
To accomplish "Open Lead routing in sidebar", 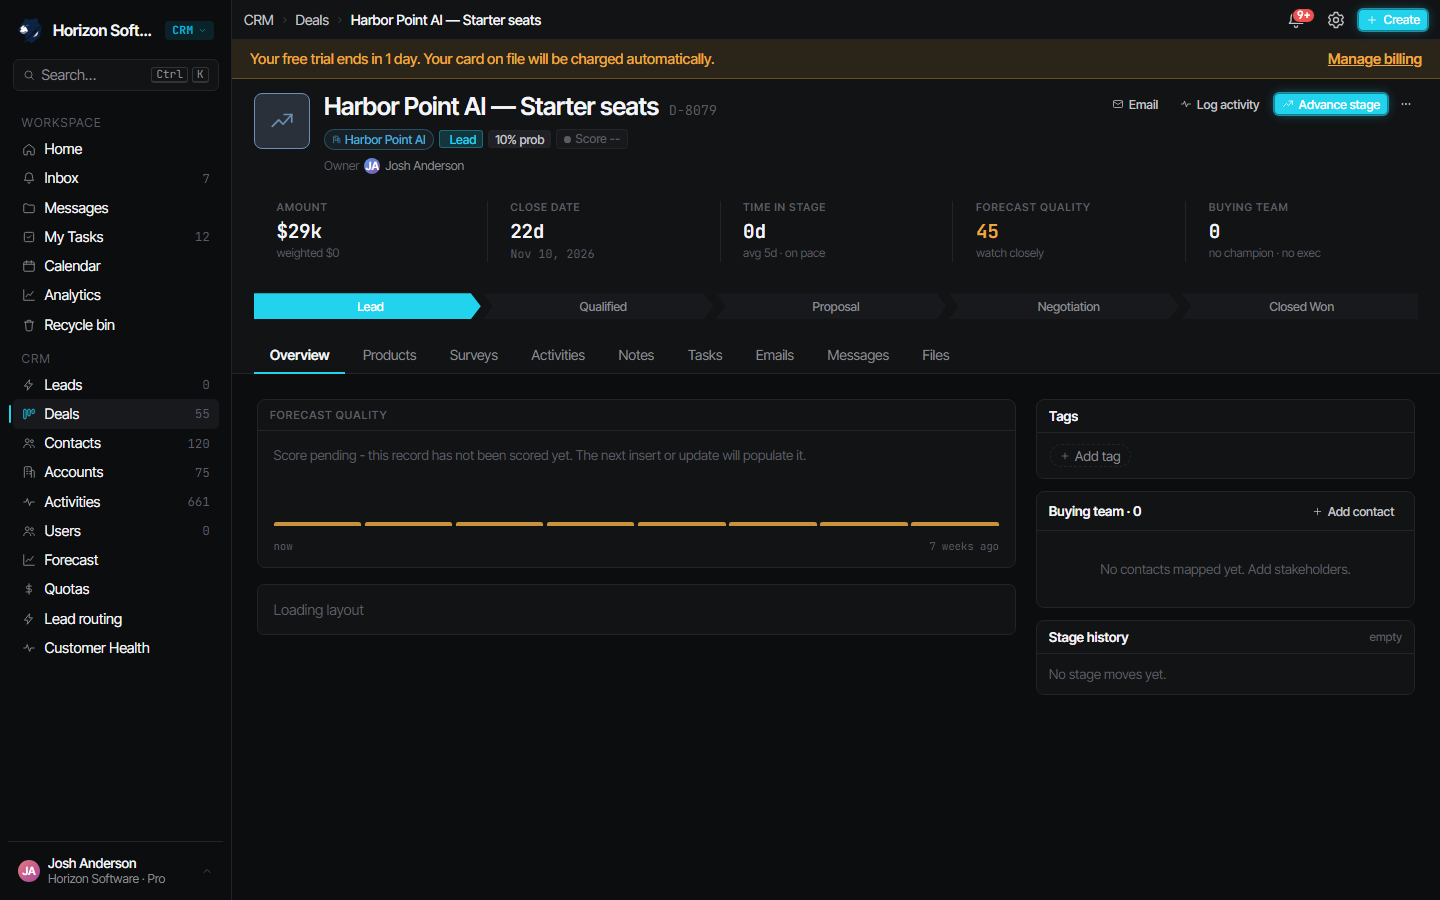I will tap(116, 619).
